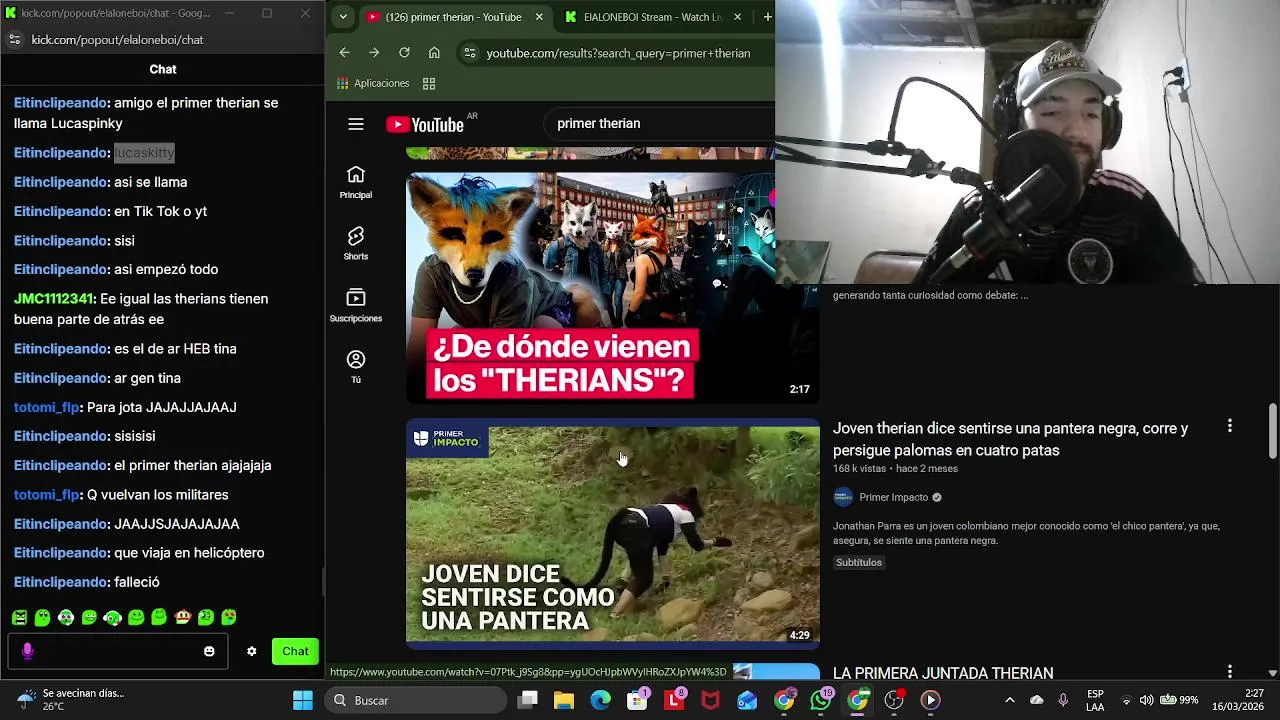
Task: Open Outlook from the taskbar
Action: click(748, 700)
